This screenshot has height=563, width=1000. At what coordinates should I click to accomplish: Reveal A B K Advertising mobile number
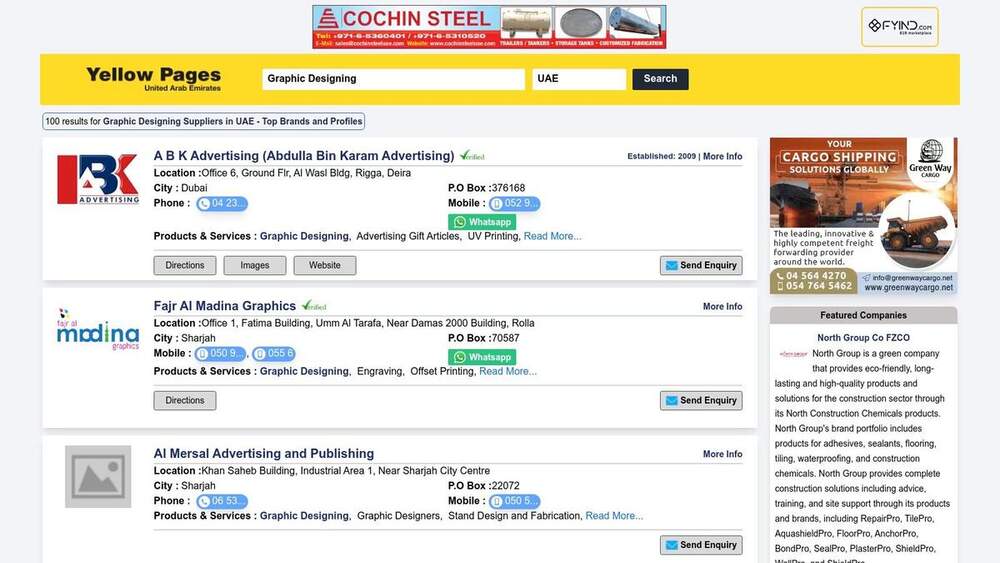pos(514,204)
